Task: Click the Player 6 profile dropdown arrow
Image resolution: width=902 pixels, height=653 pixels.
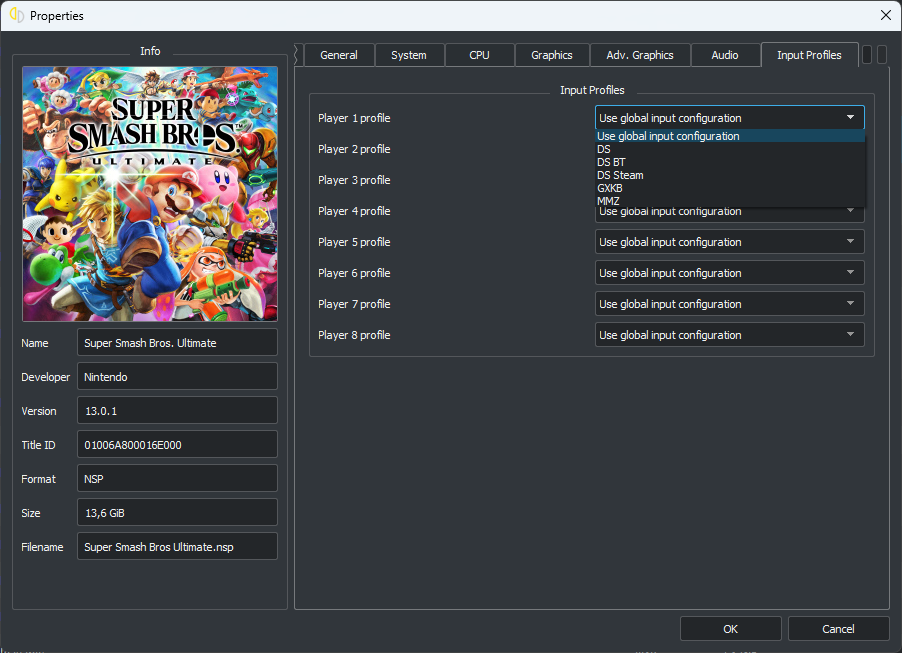Action: pos(850,273)
